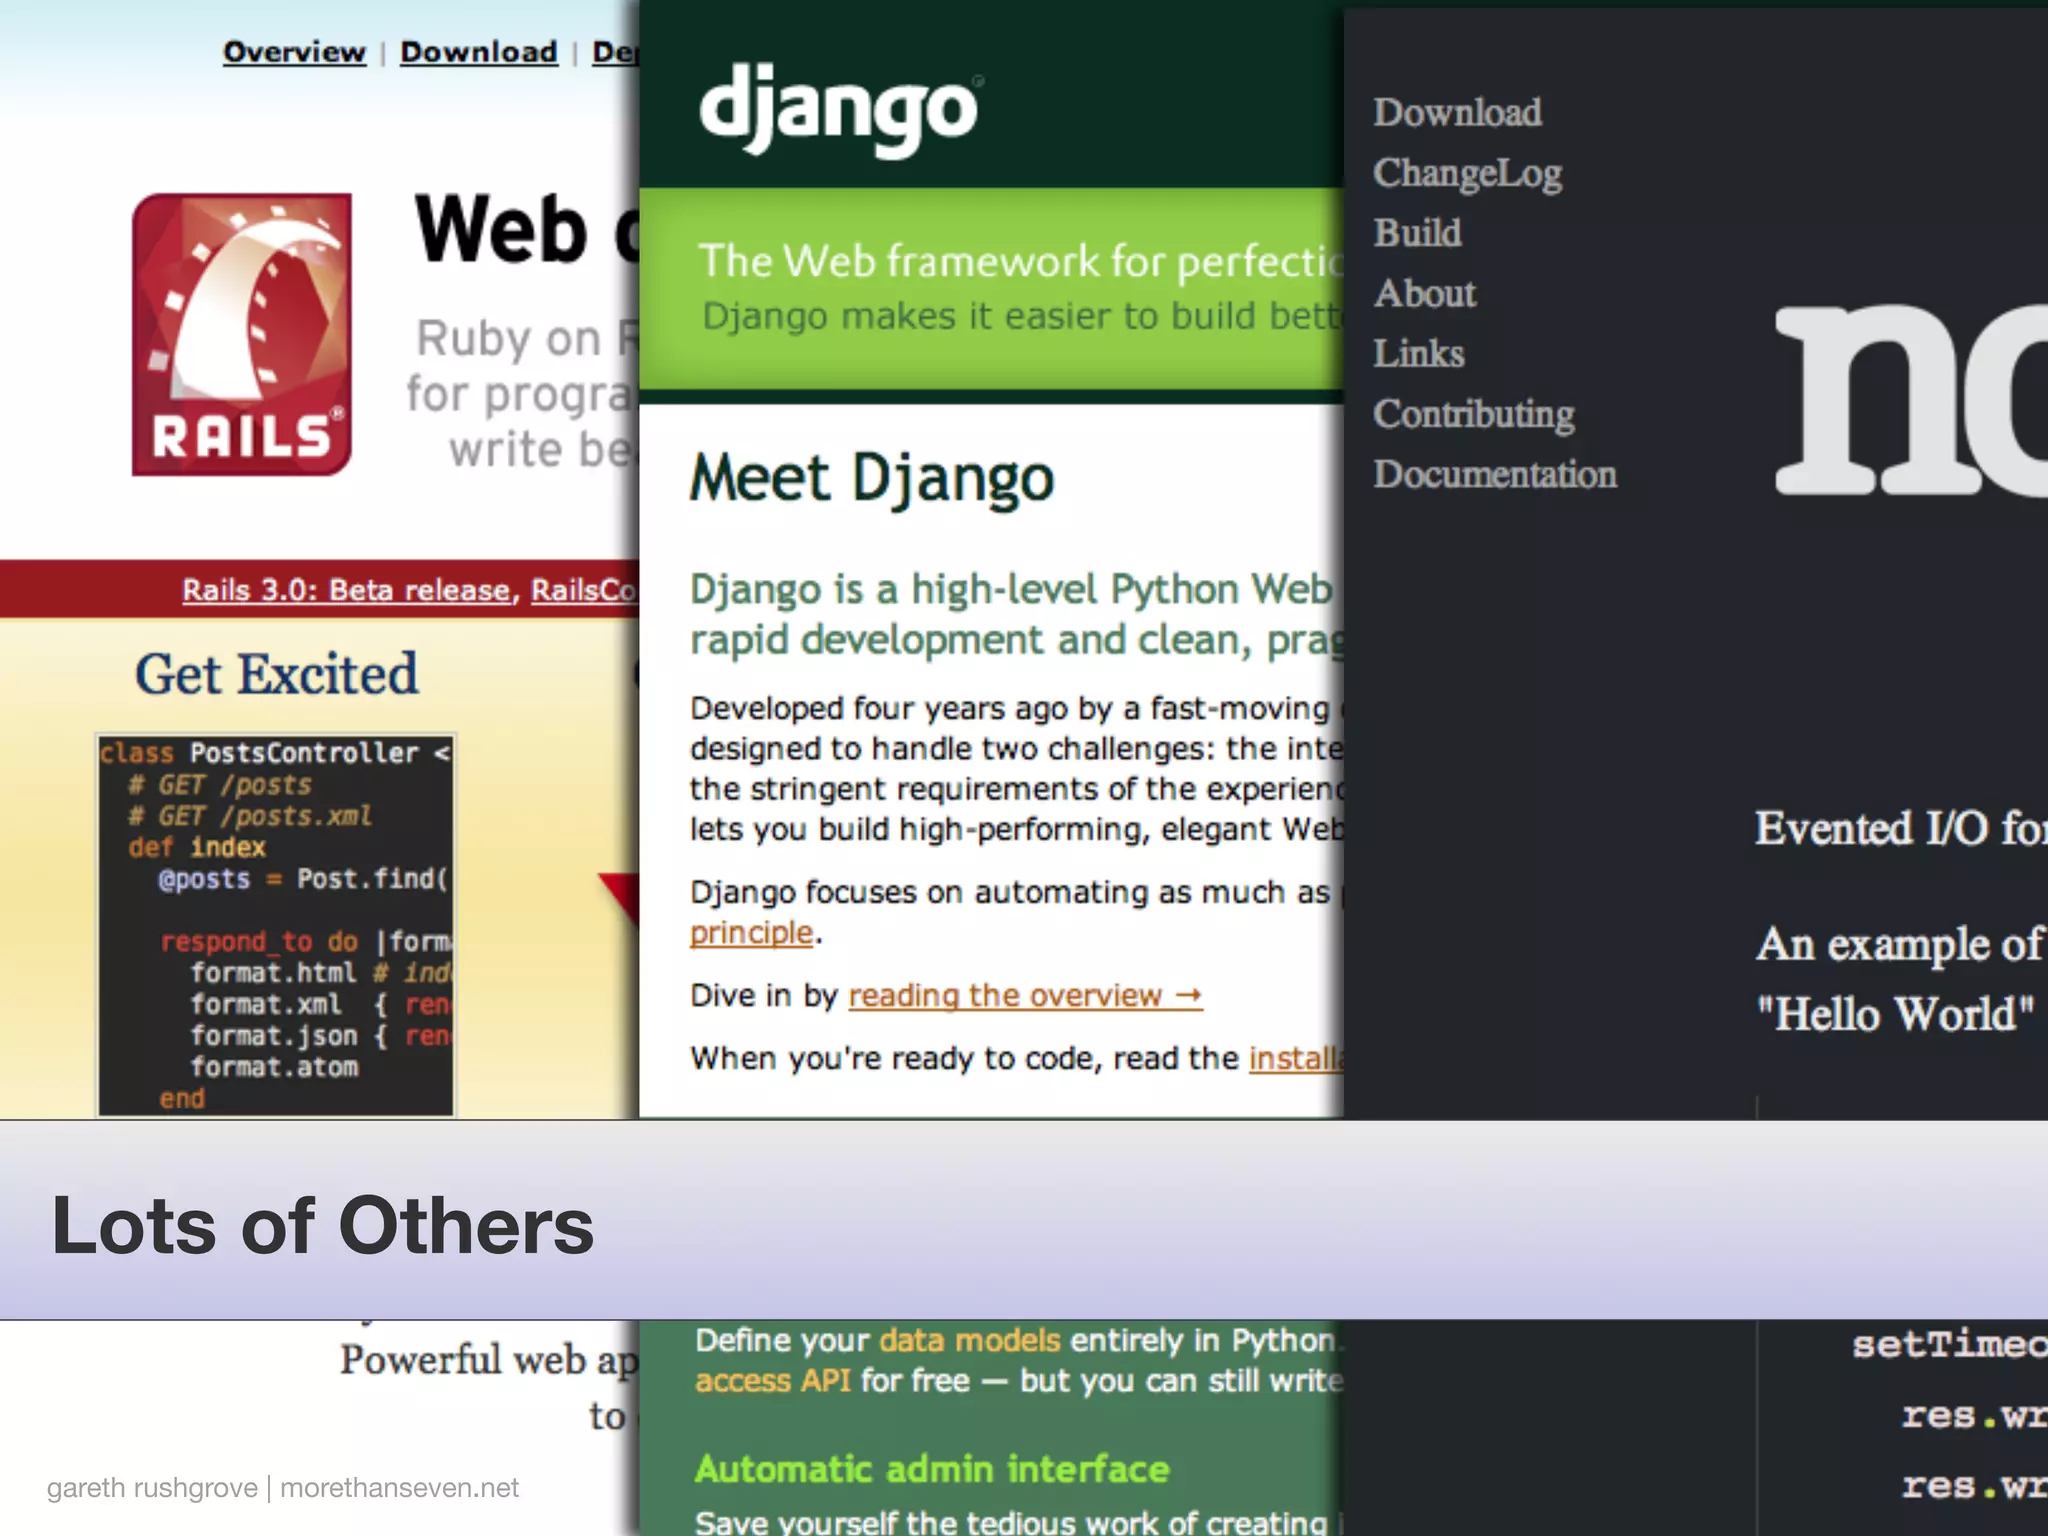Click the Rails 3.0: Beta release link
Viewport: 2048px width, 1536px height.
pyautogui.click(x=346, y=590)
